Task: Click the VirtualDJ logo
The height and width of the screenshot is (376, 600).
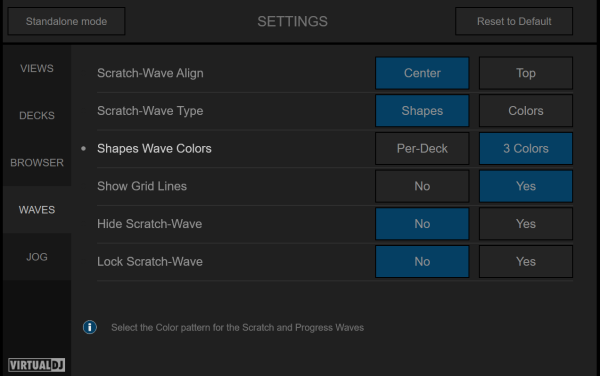Action: pyautogui.click(x=36, y=365)
